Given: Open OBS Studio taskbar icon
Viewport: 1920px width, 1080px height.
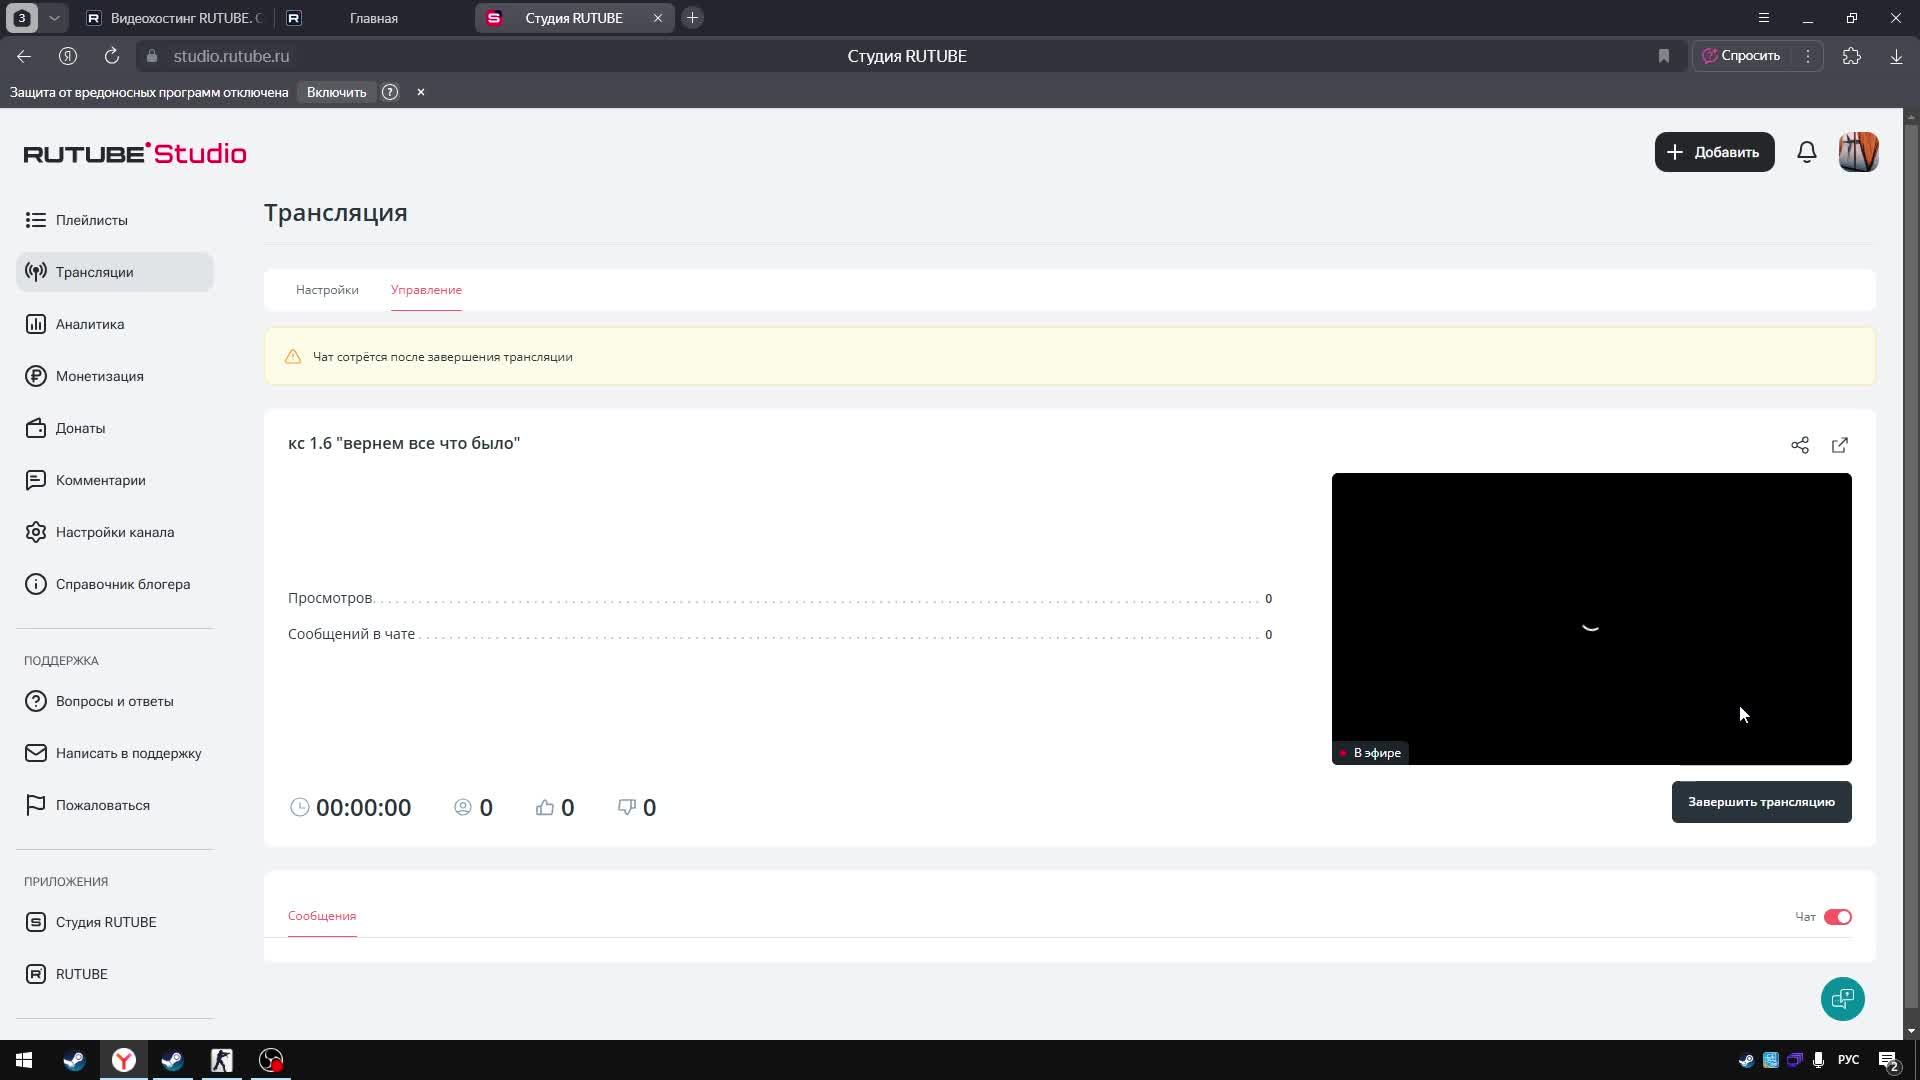Looking at the screenshot, I should click(271, 1060).
